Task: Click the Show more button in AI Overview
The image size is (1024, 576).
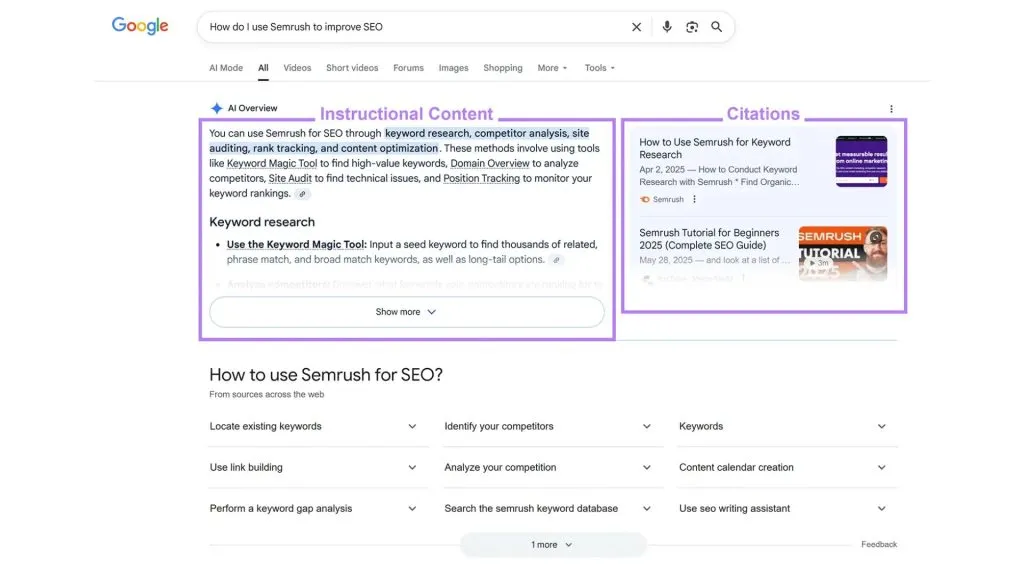Action: click(407, 312)
